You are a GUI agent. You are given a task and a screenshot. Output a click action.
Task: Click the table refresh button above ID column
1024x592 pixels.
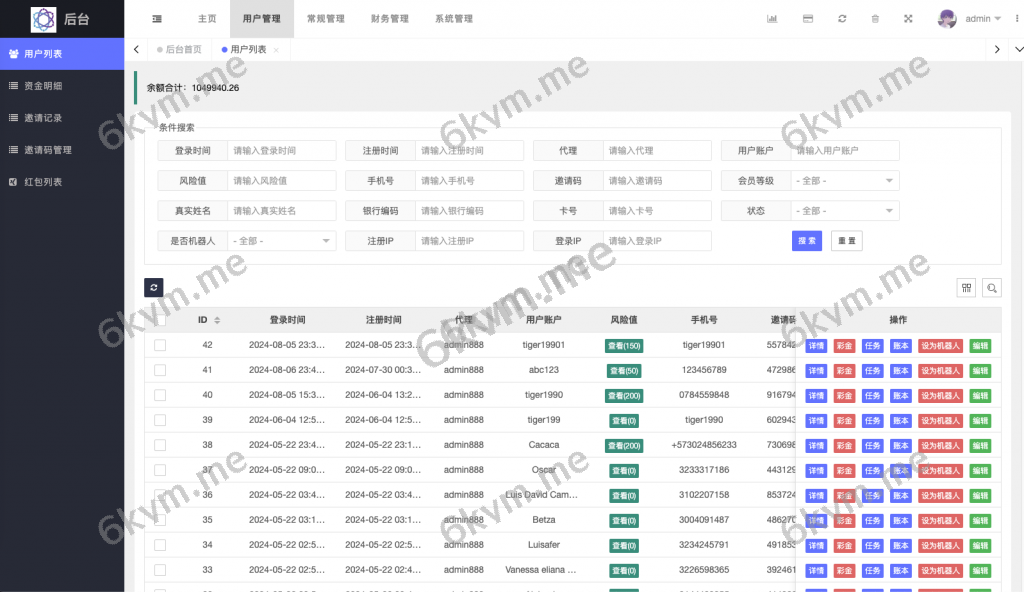click(x=154, y=287)
